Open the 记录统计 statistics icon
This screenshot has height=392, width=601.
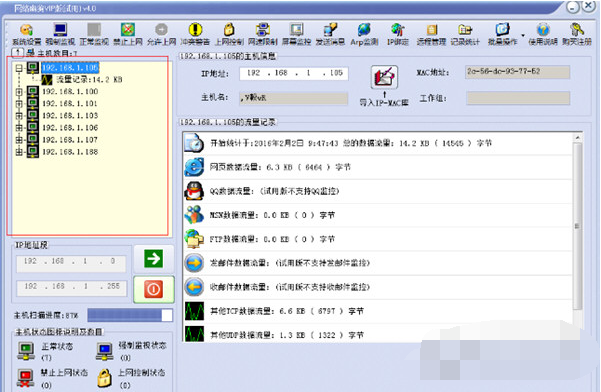465,30
